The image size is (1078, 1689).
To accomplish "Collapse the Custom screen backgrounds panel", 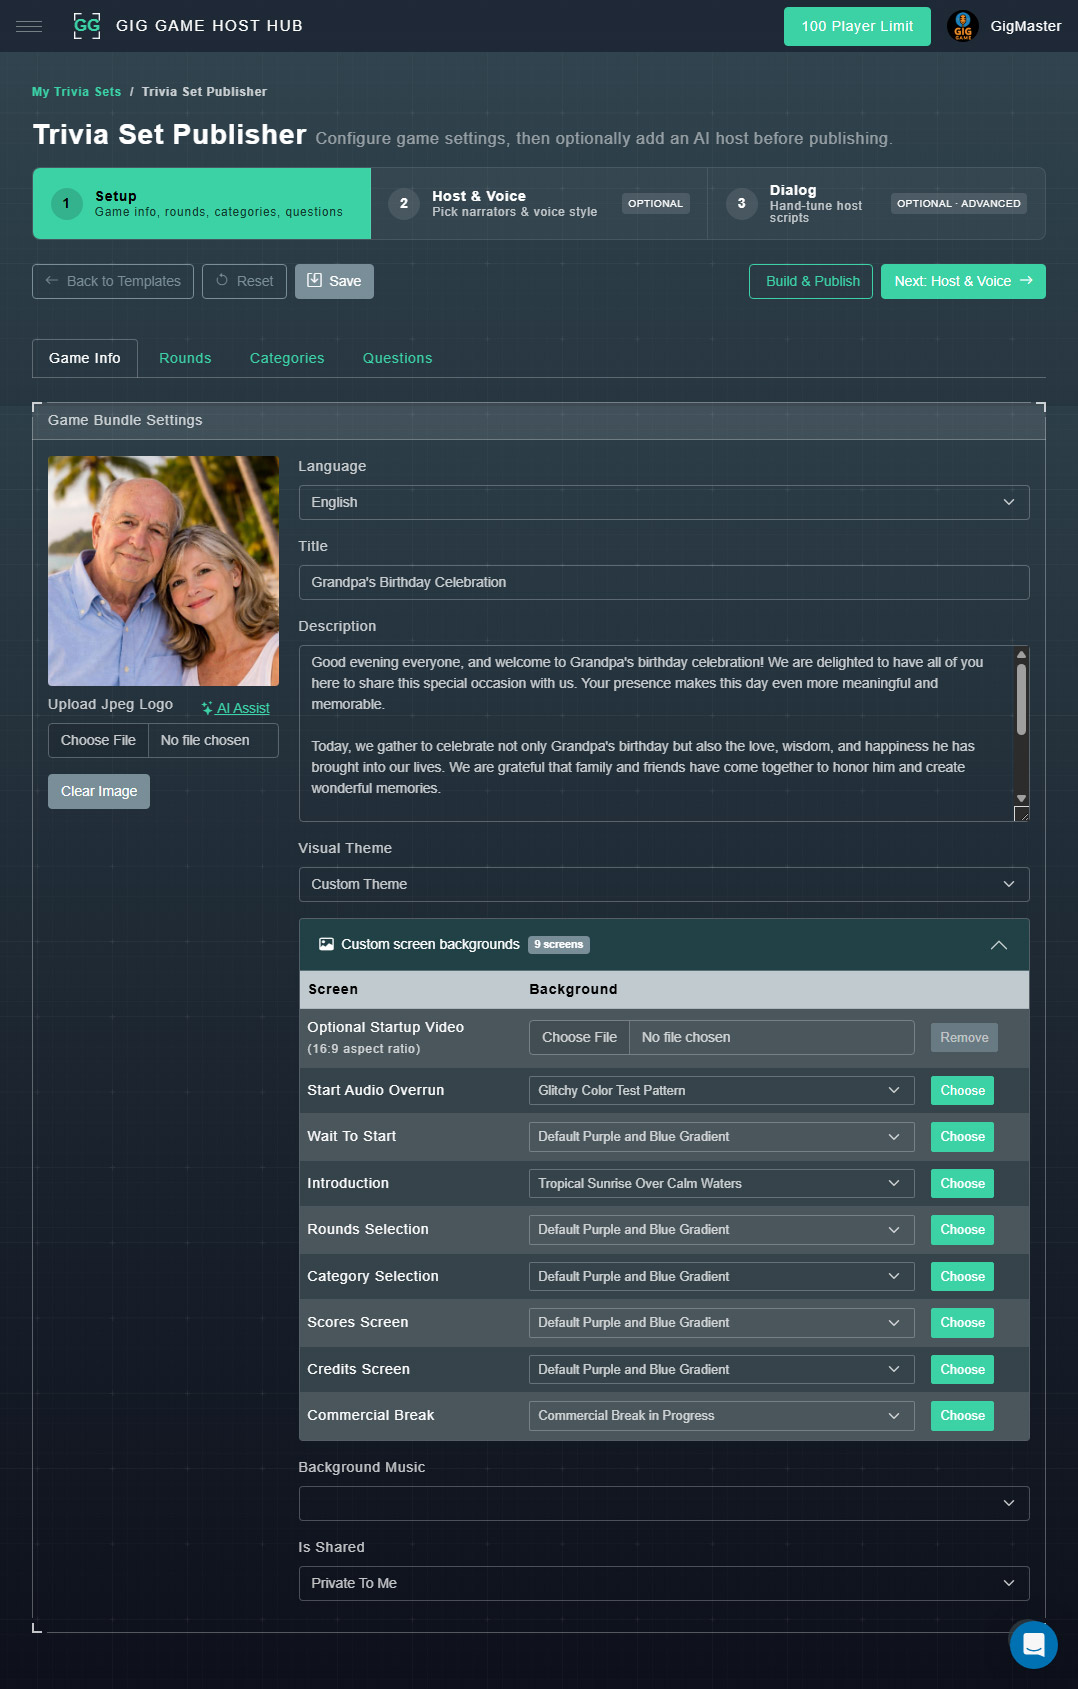I will tap(998, 945).
